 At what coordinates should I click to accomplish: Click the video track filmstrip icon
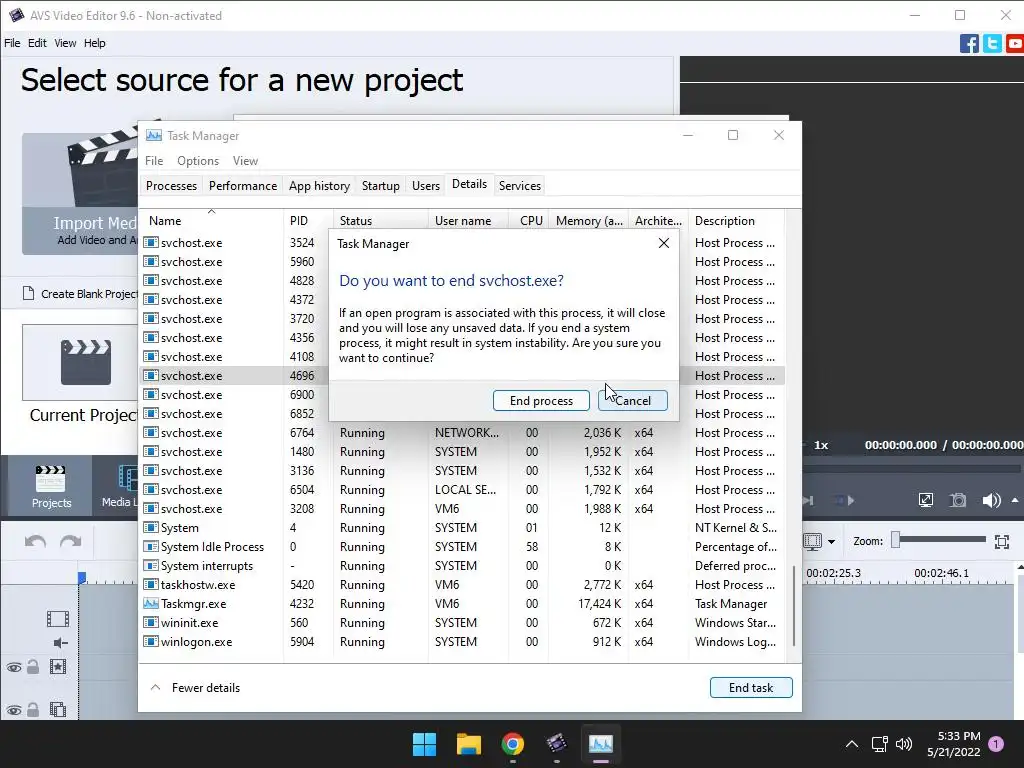click(57, 618)
